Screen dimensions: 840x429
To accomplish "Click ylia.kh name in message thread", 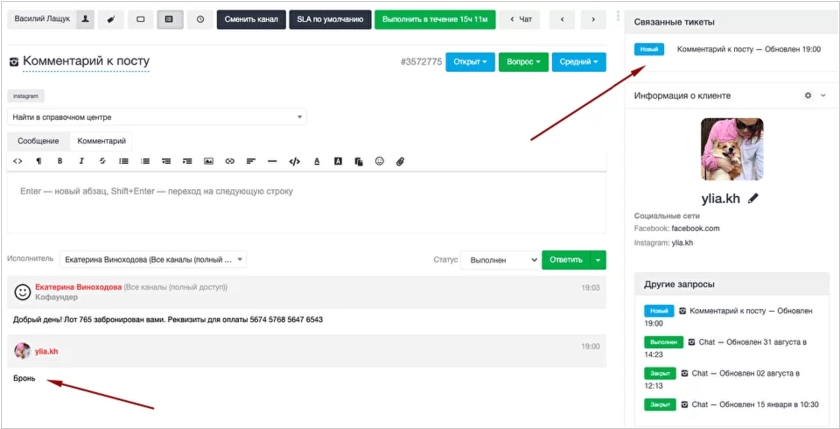I will [x=46, y=351].
